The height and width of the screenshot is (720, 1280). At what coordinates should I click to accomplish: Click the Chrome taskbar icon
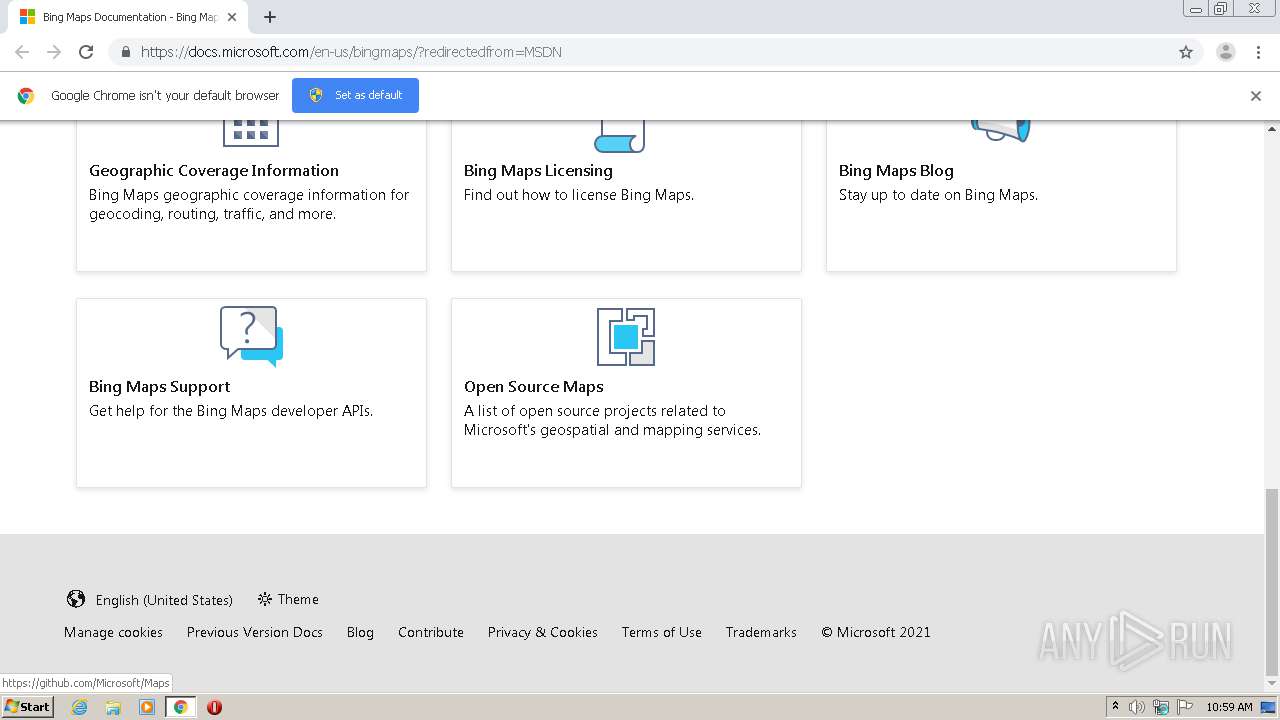tap(180, 707)
